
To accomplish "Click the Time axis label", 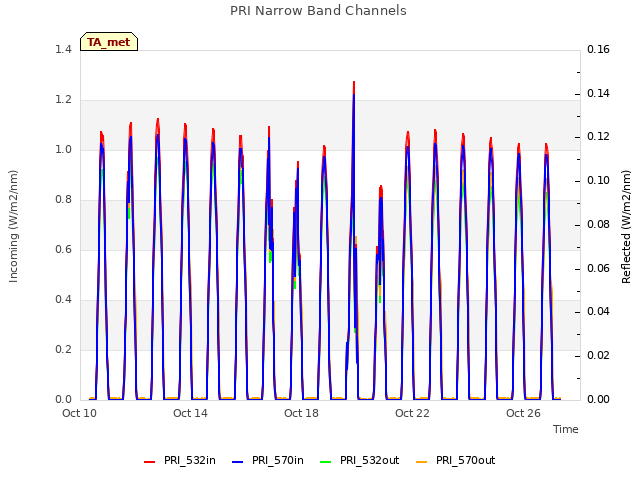I will (566, 429).
